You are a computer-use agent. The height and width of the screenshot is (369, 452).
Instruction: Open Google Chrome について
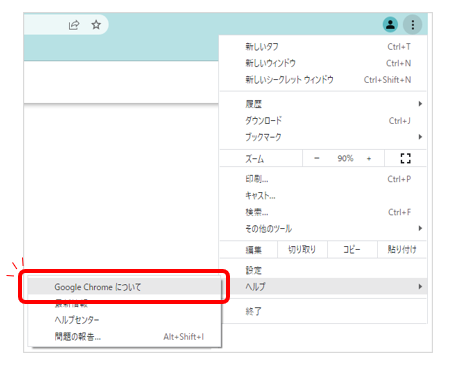coord(124,287)
